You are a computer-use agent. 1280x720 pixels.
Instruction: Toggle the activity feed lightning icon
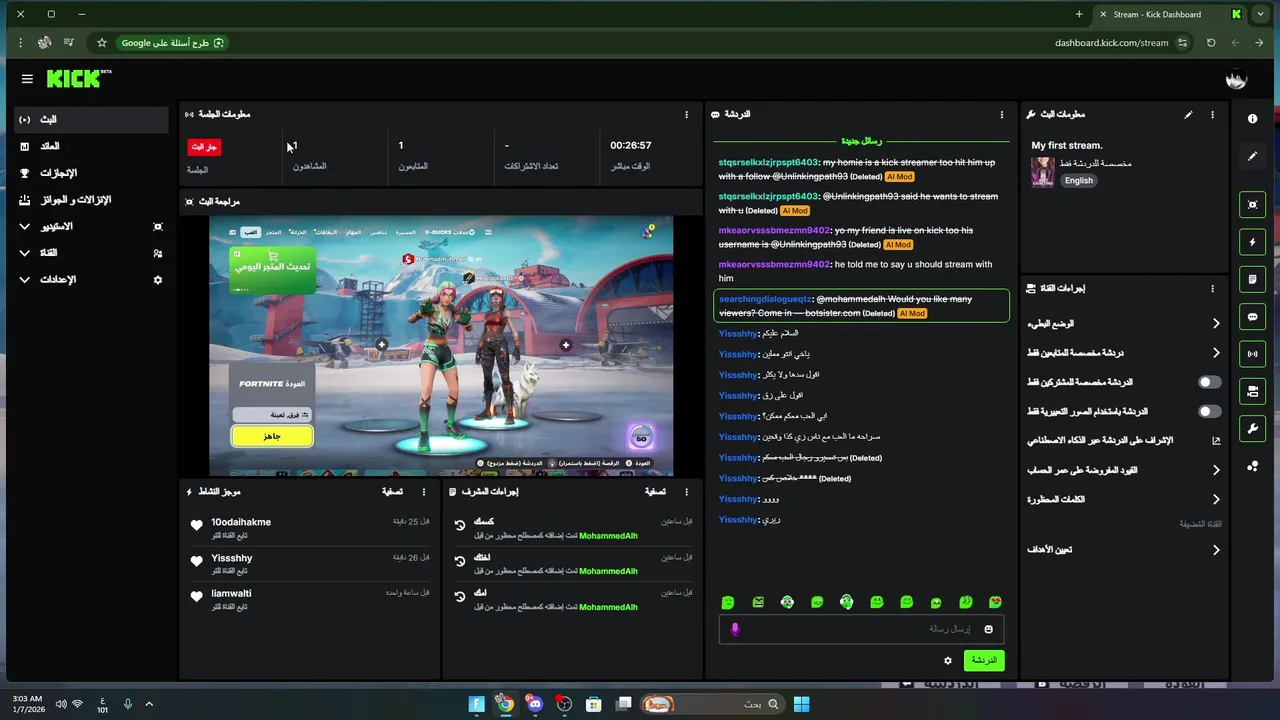pos(1252,242)
